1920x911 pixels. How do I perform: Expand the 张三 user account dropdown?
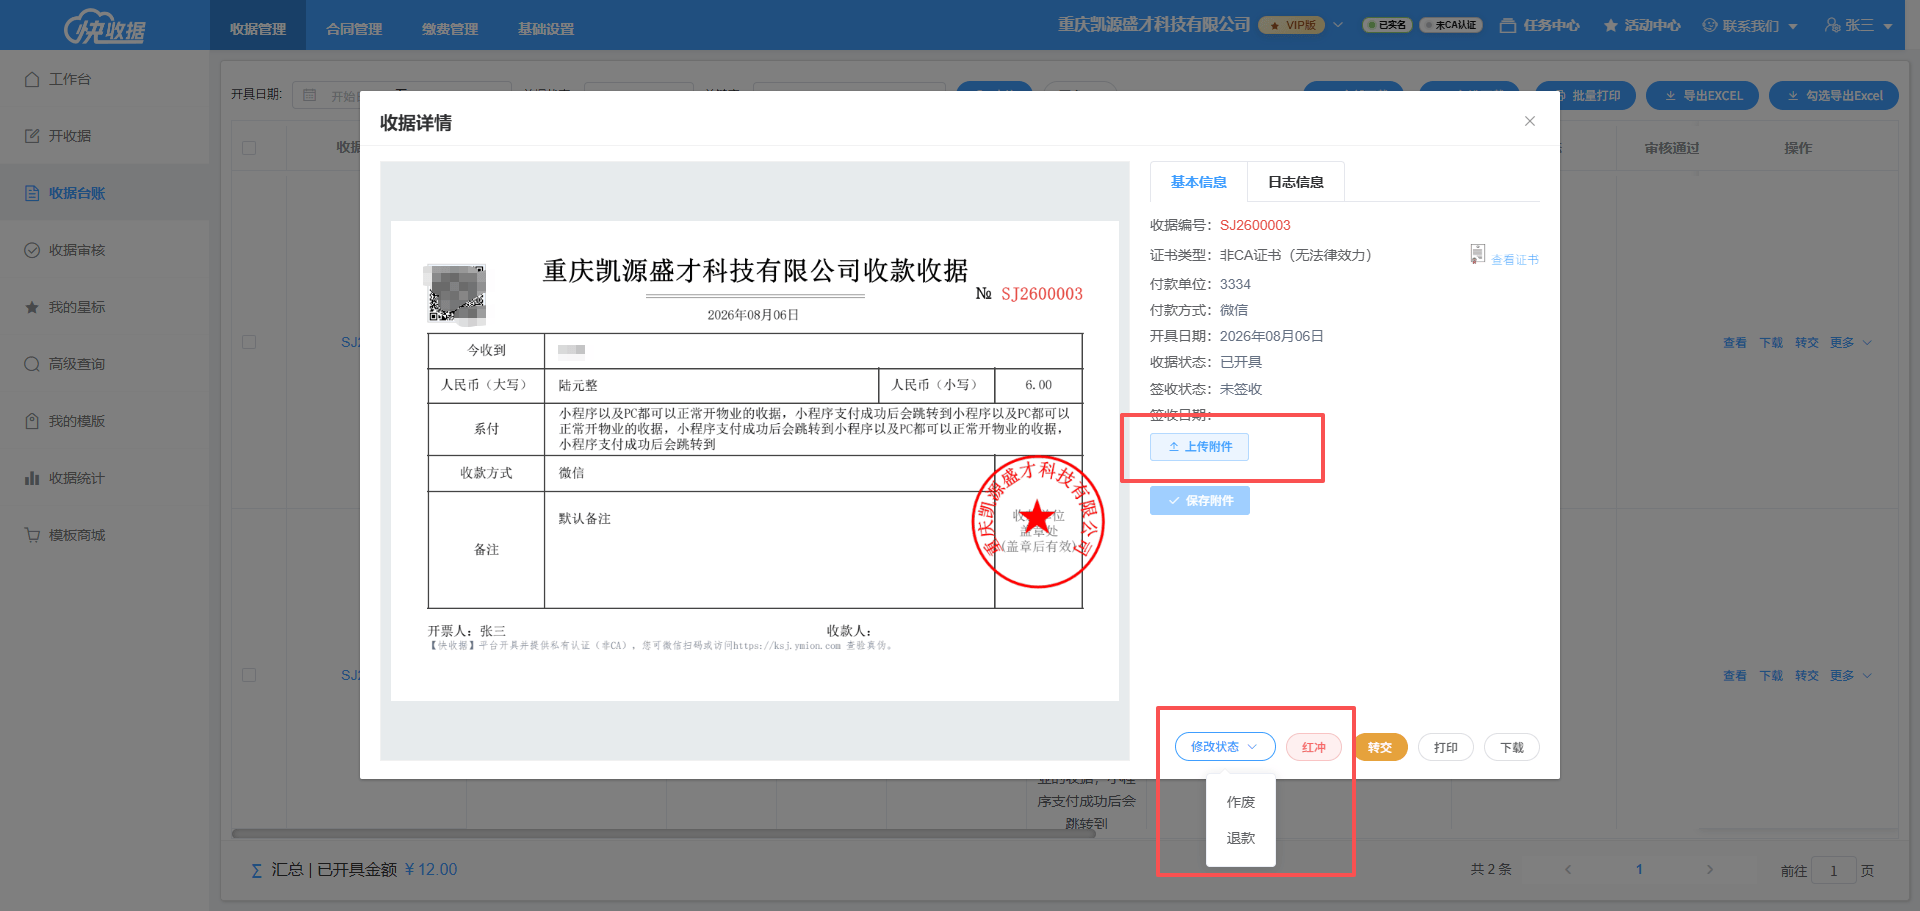pyautogui.click(x=1859, y=25)
